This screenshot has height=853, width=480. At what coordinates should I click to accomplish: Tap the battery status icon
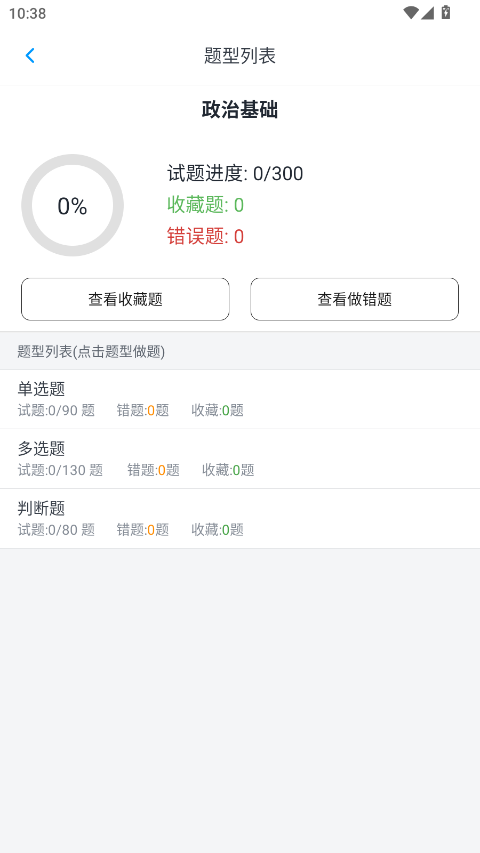pos(446,12)
